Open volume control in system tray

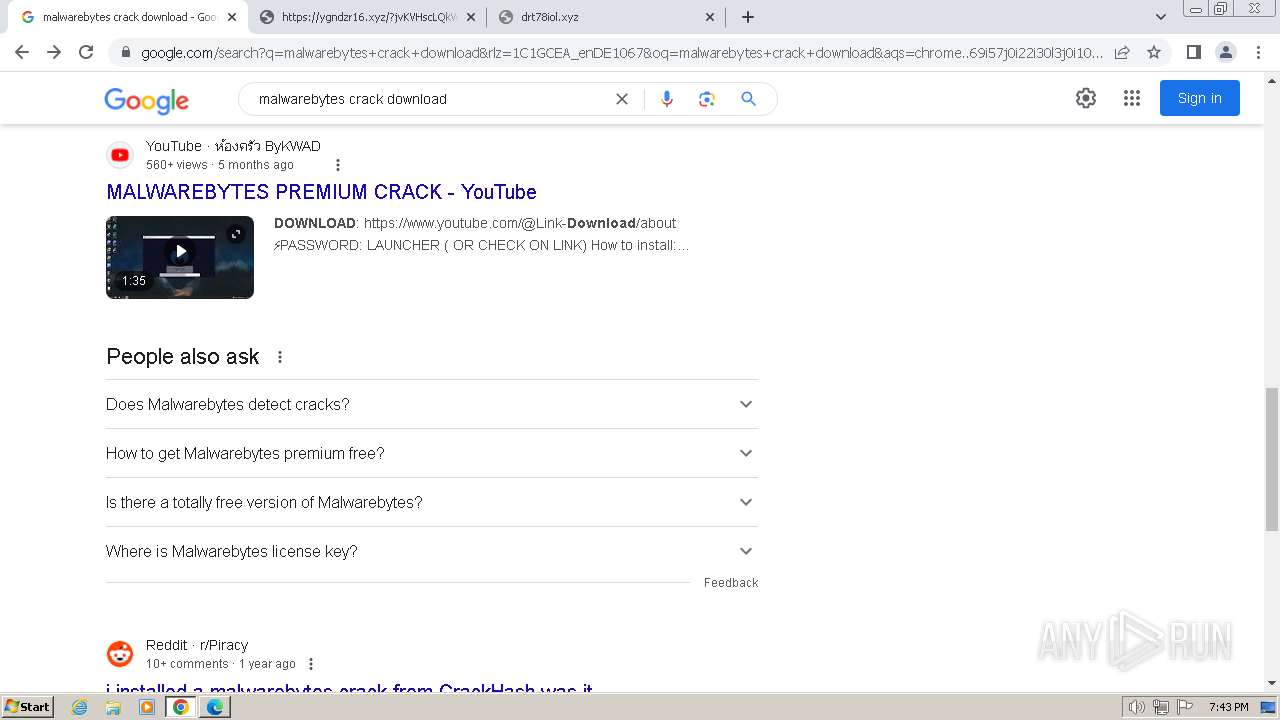tap(1136, 707)
